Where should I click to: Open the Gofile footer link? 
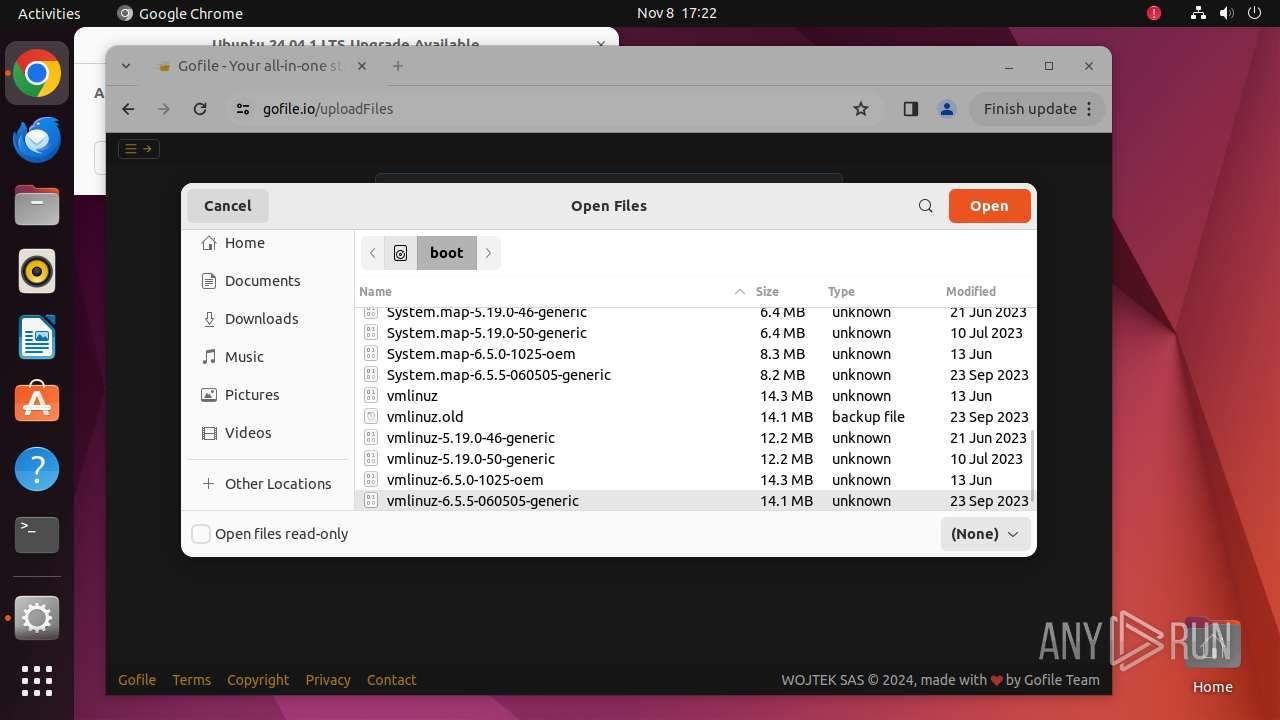click(137, 680)
